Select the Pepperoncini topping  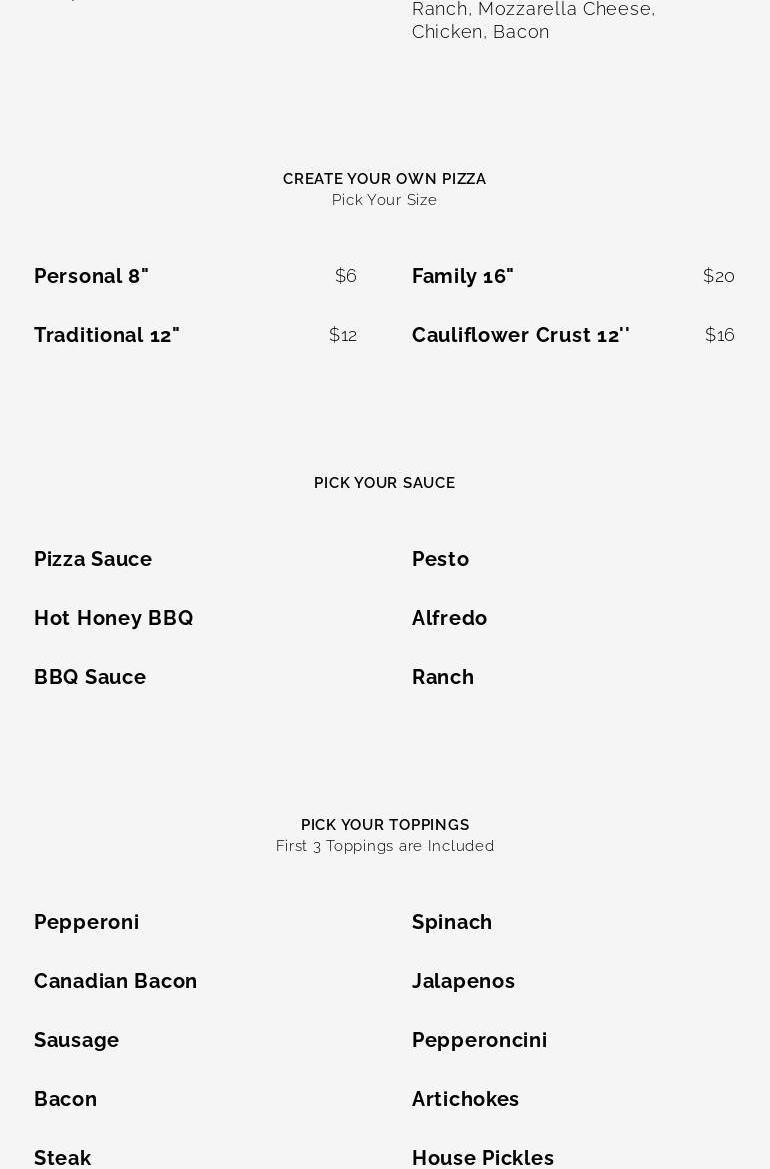click(x=479, y=1040)
